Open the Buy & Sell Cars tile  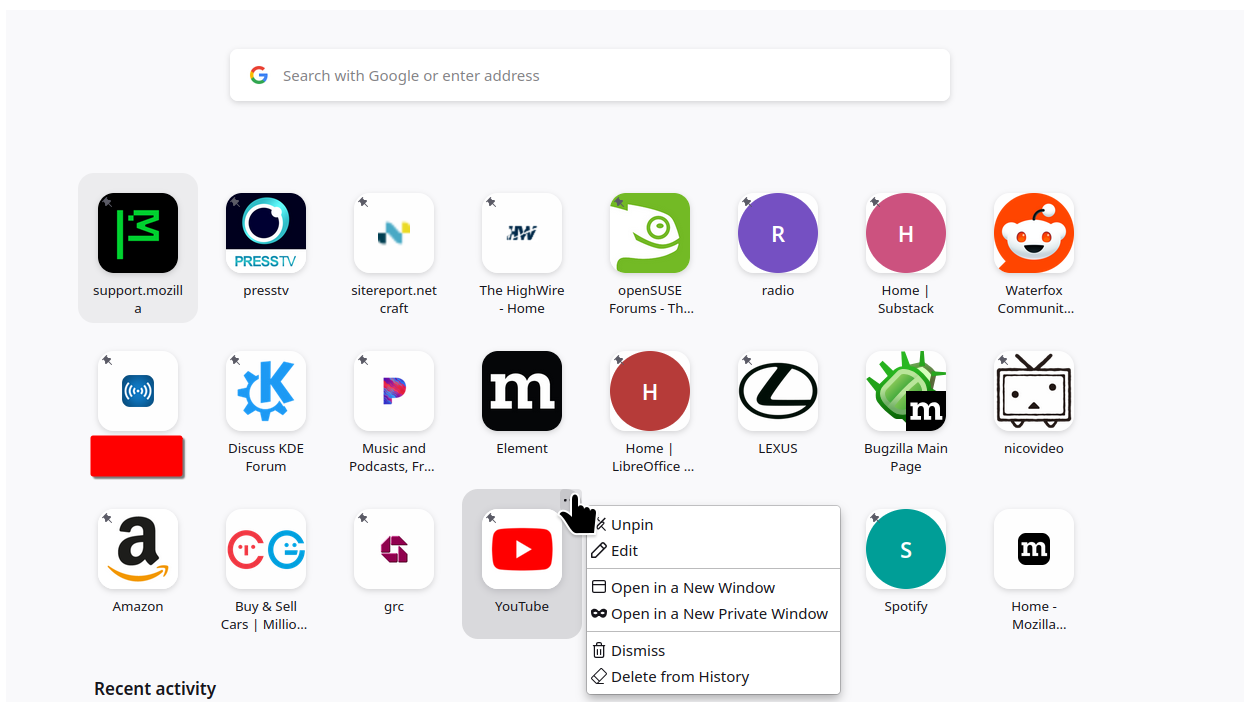266,549
